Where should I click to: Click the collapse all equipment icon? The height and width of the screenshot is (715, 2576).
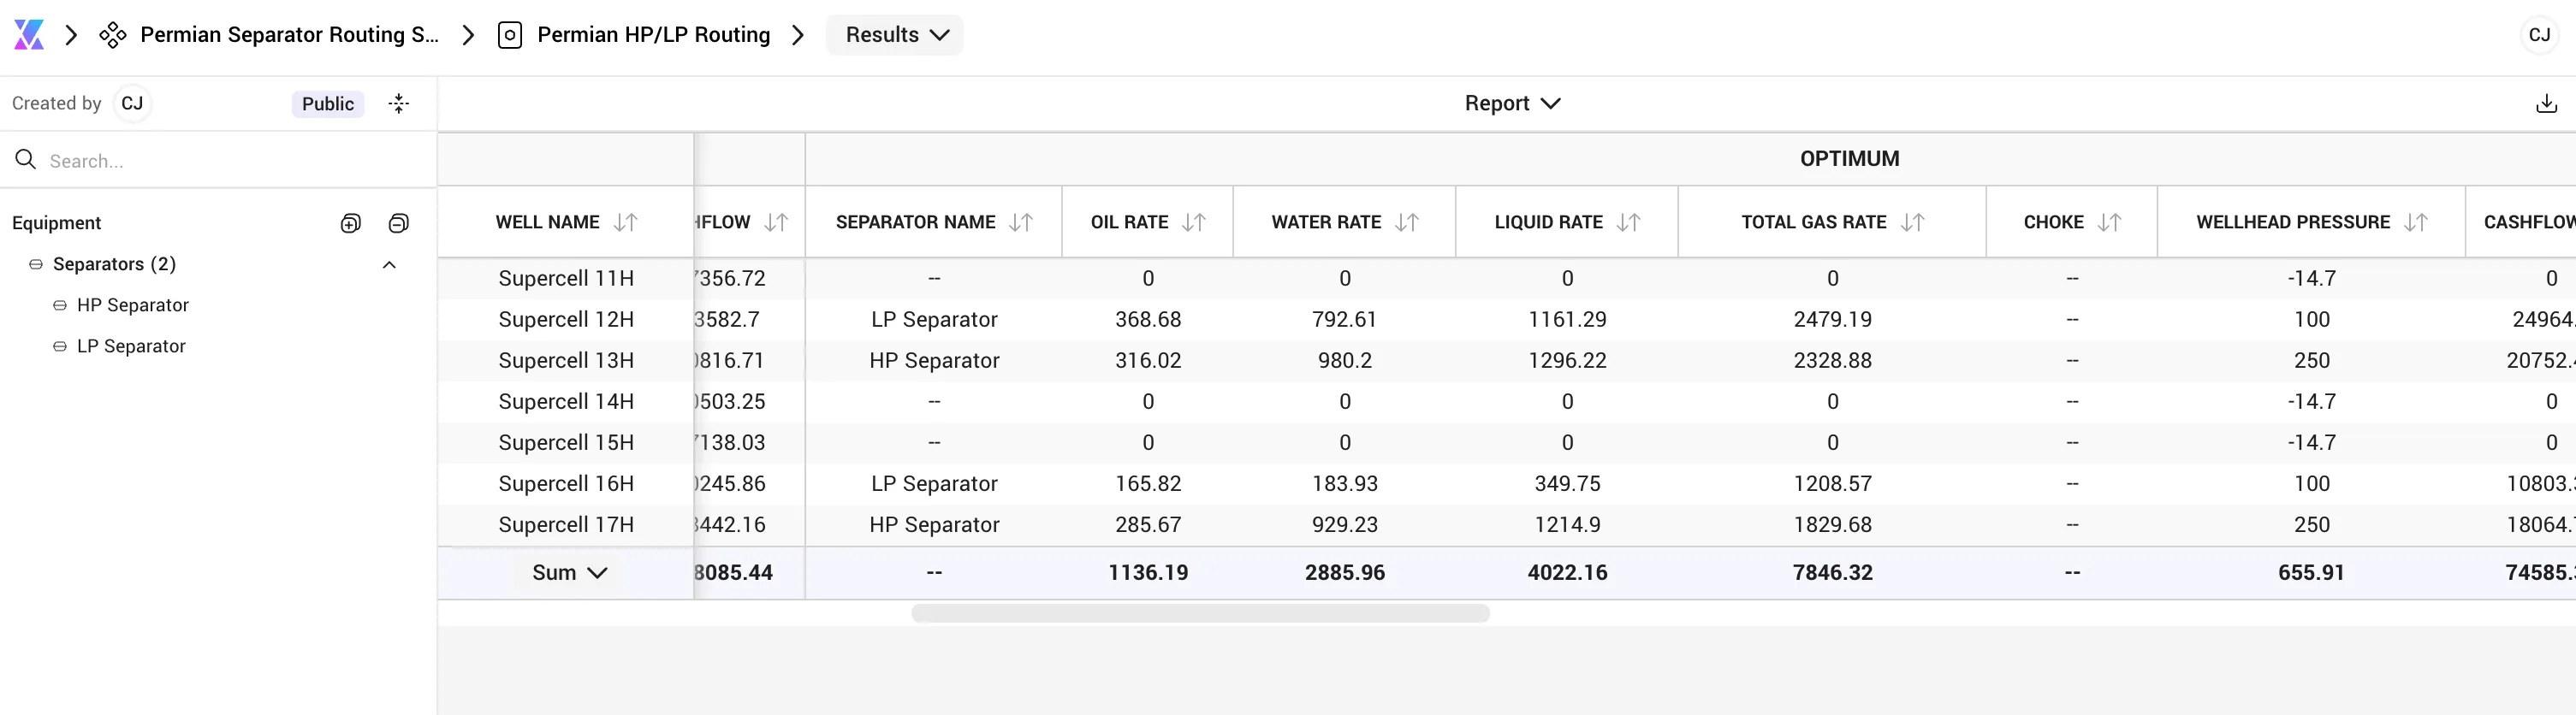[398, 223]
